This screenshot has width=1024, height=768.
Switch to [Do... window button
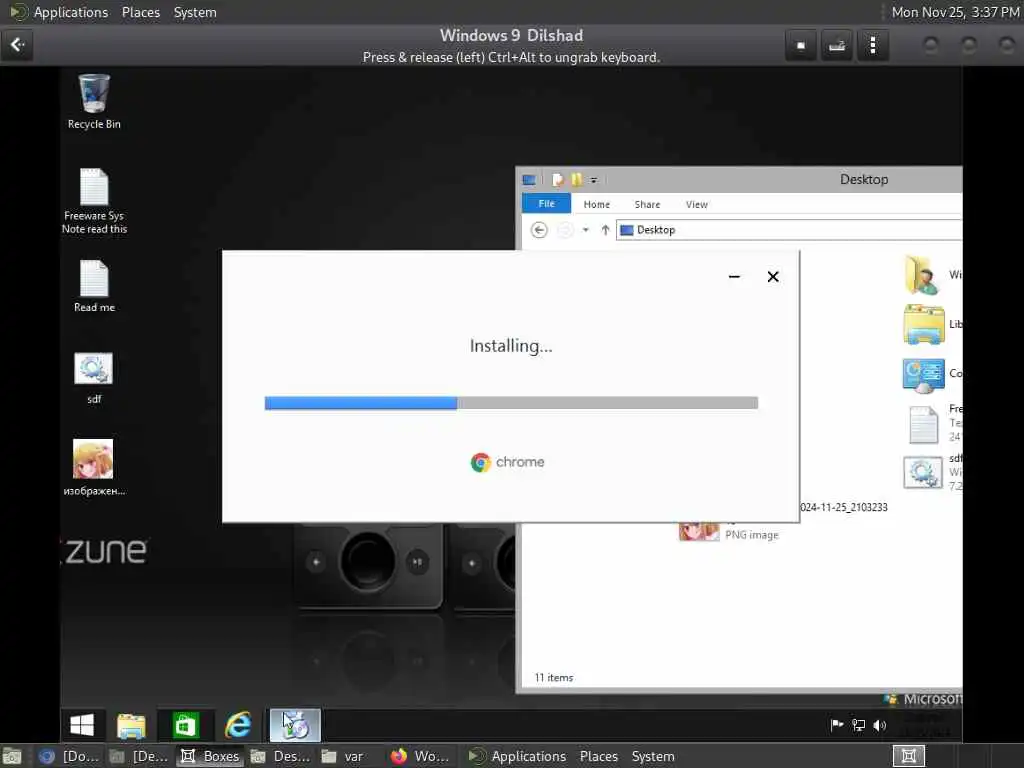[69, 756]
